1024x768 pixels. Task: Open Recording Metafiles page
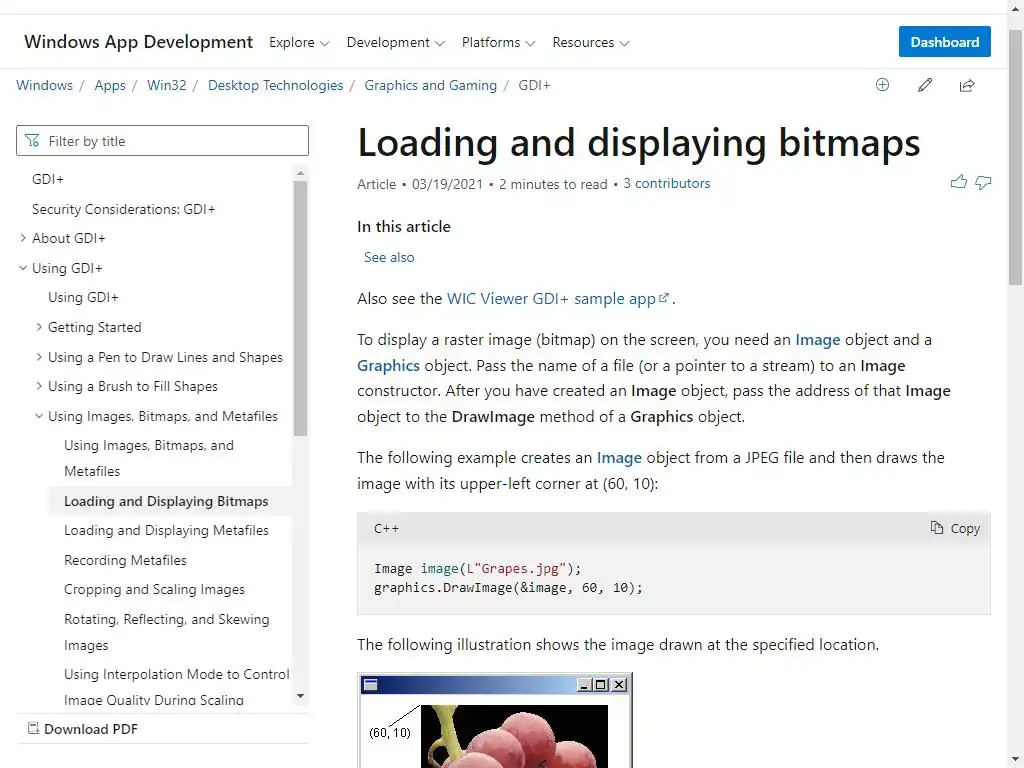(125, 560)
